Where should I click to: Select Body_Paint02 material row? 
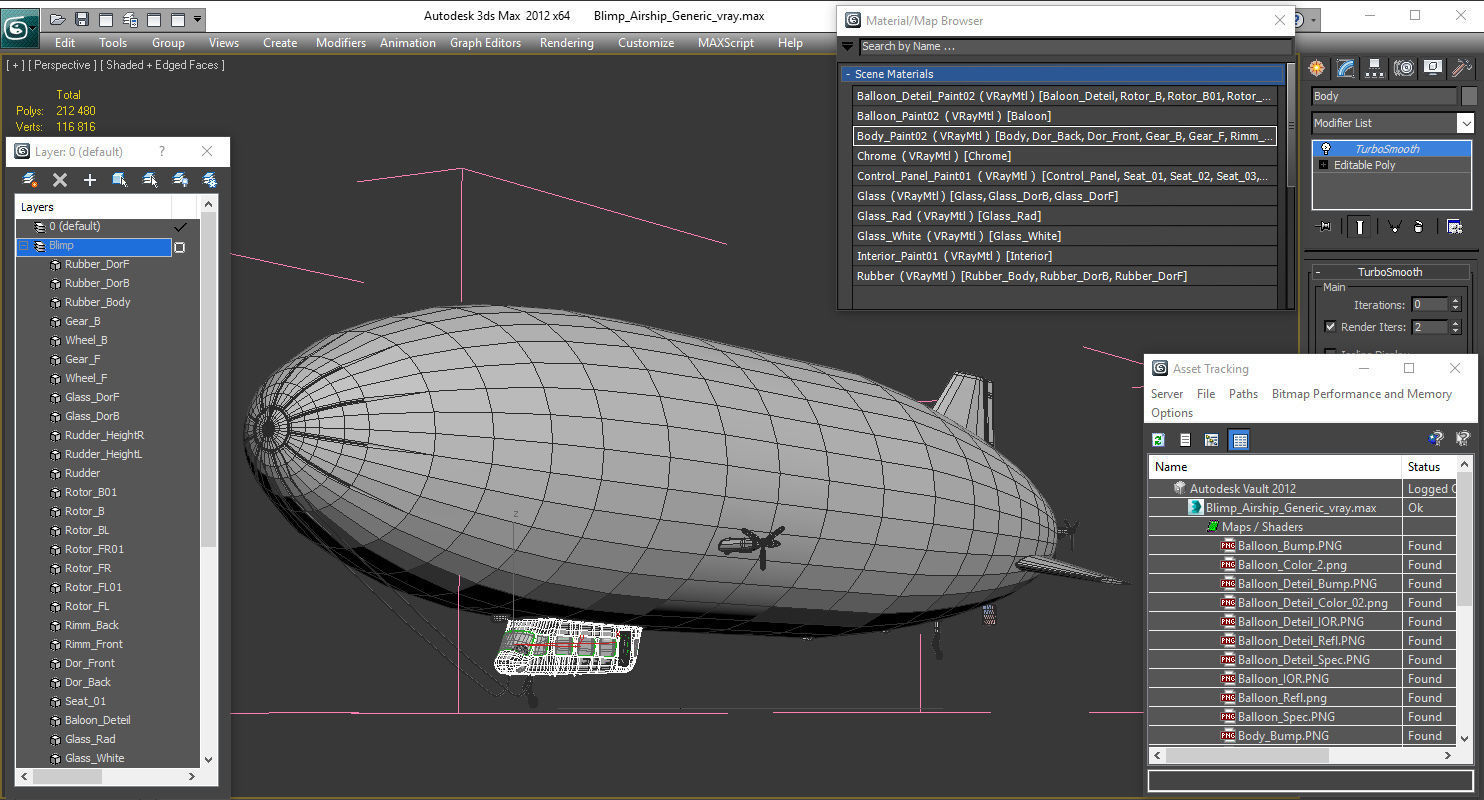point(1065,136)
